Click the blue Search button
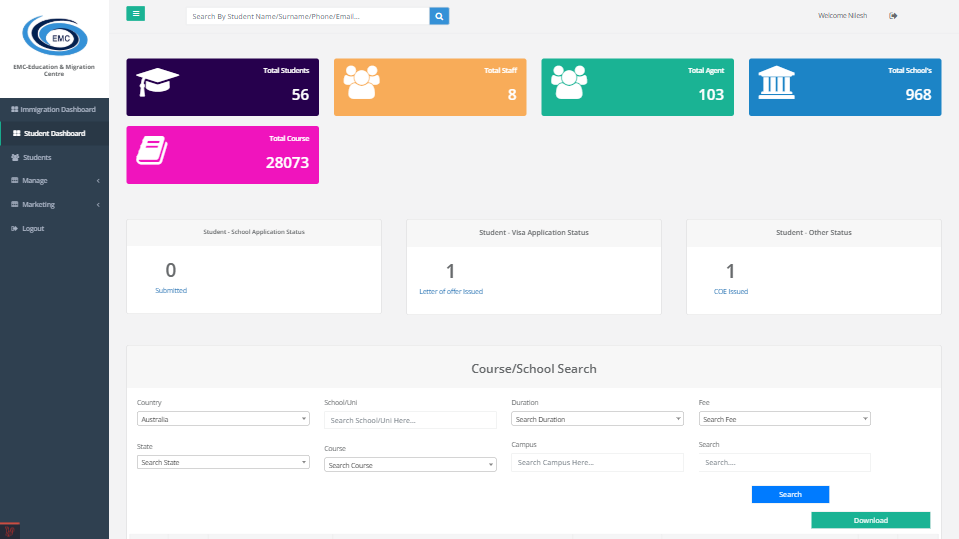 pos(790,494)
